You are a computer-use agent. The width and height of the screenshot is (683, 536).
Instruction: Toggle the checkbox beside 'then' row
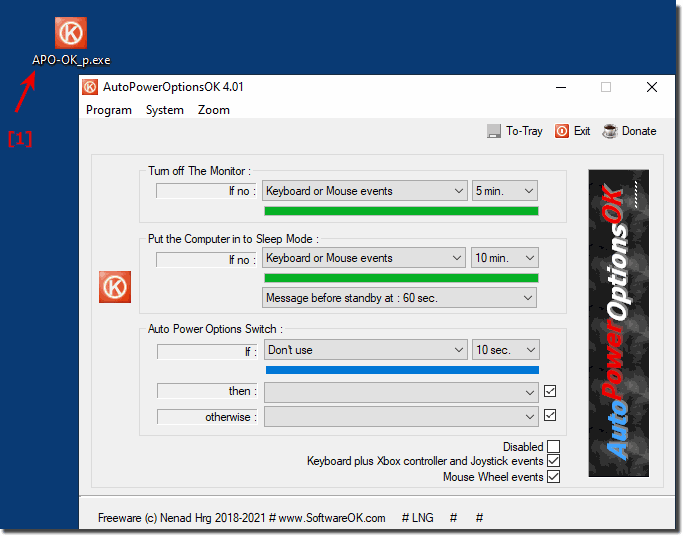click(550, 391)
